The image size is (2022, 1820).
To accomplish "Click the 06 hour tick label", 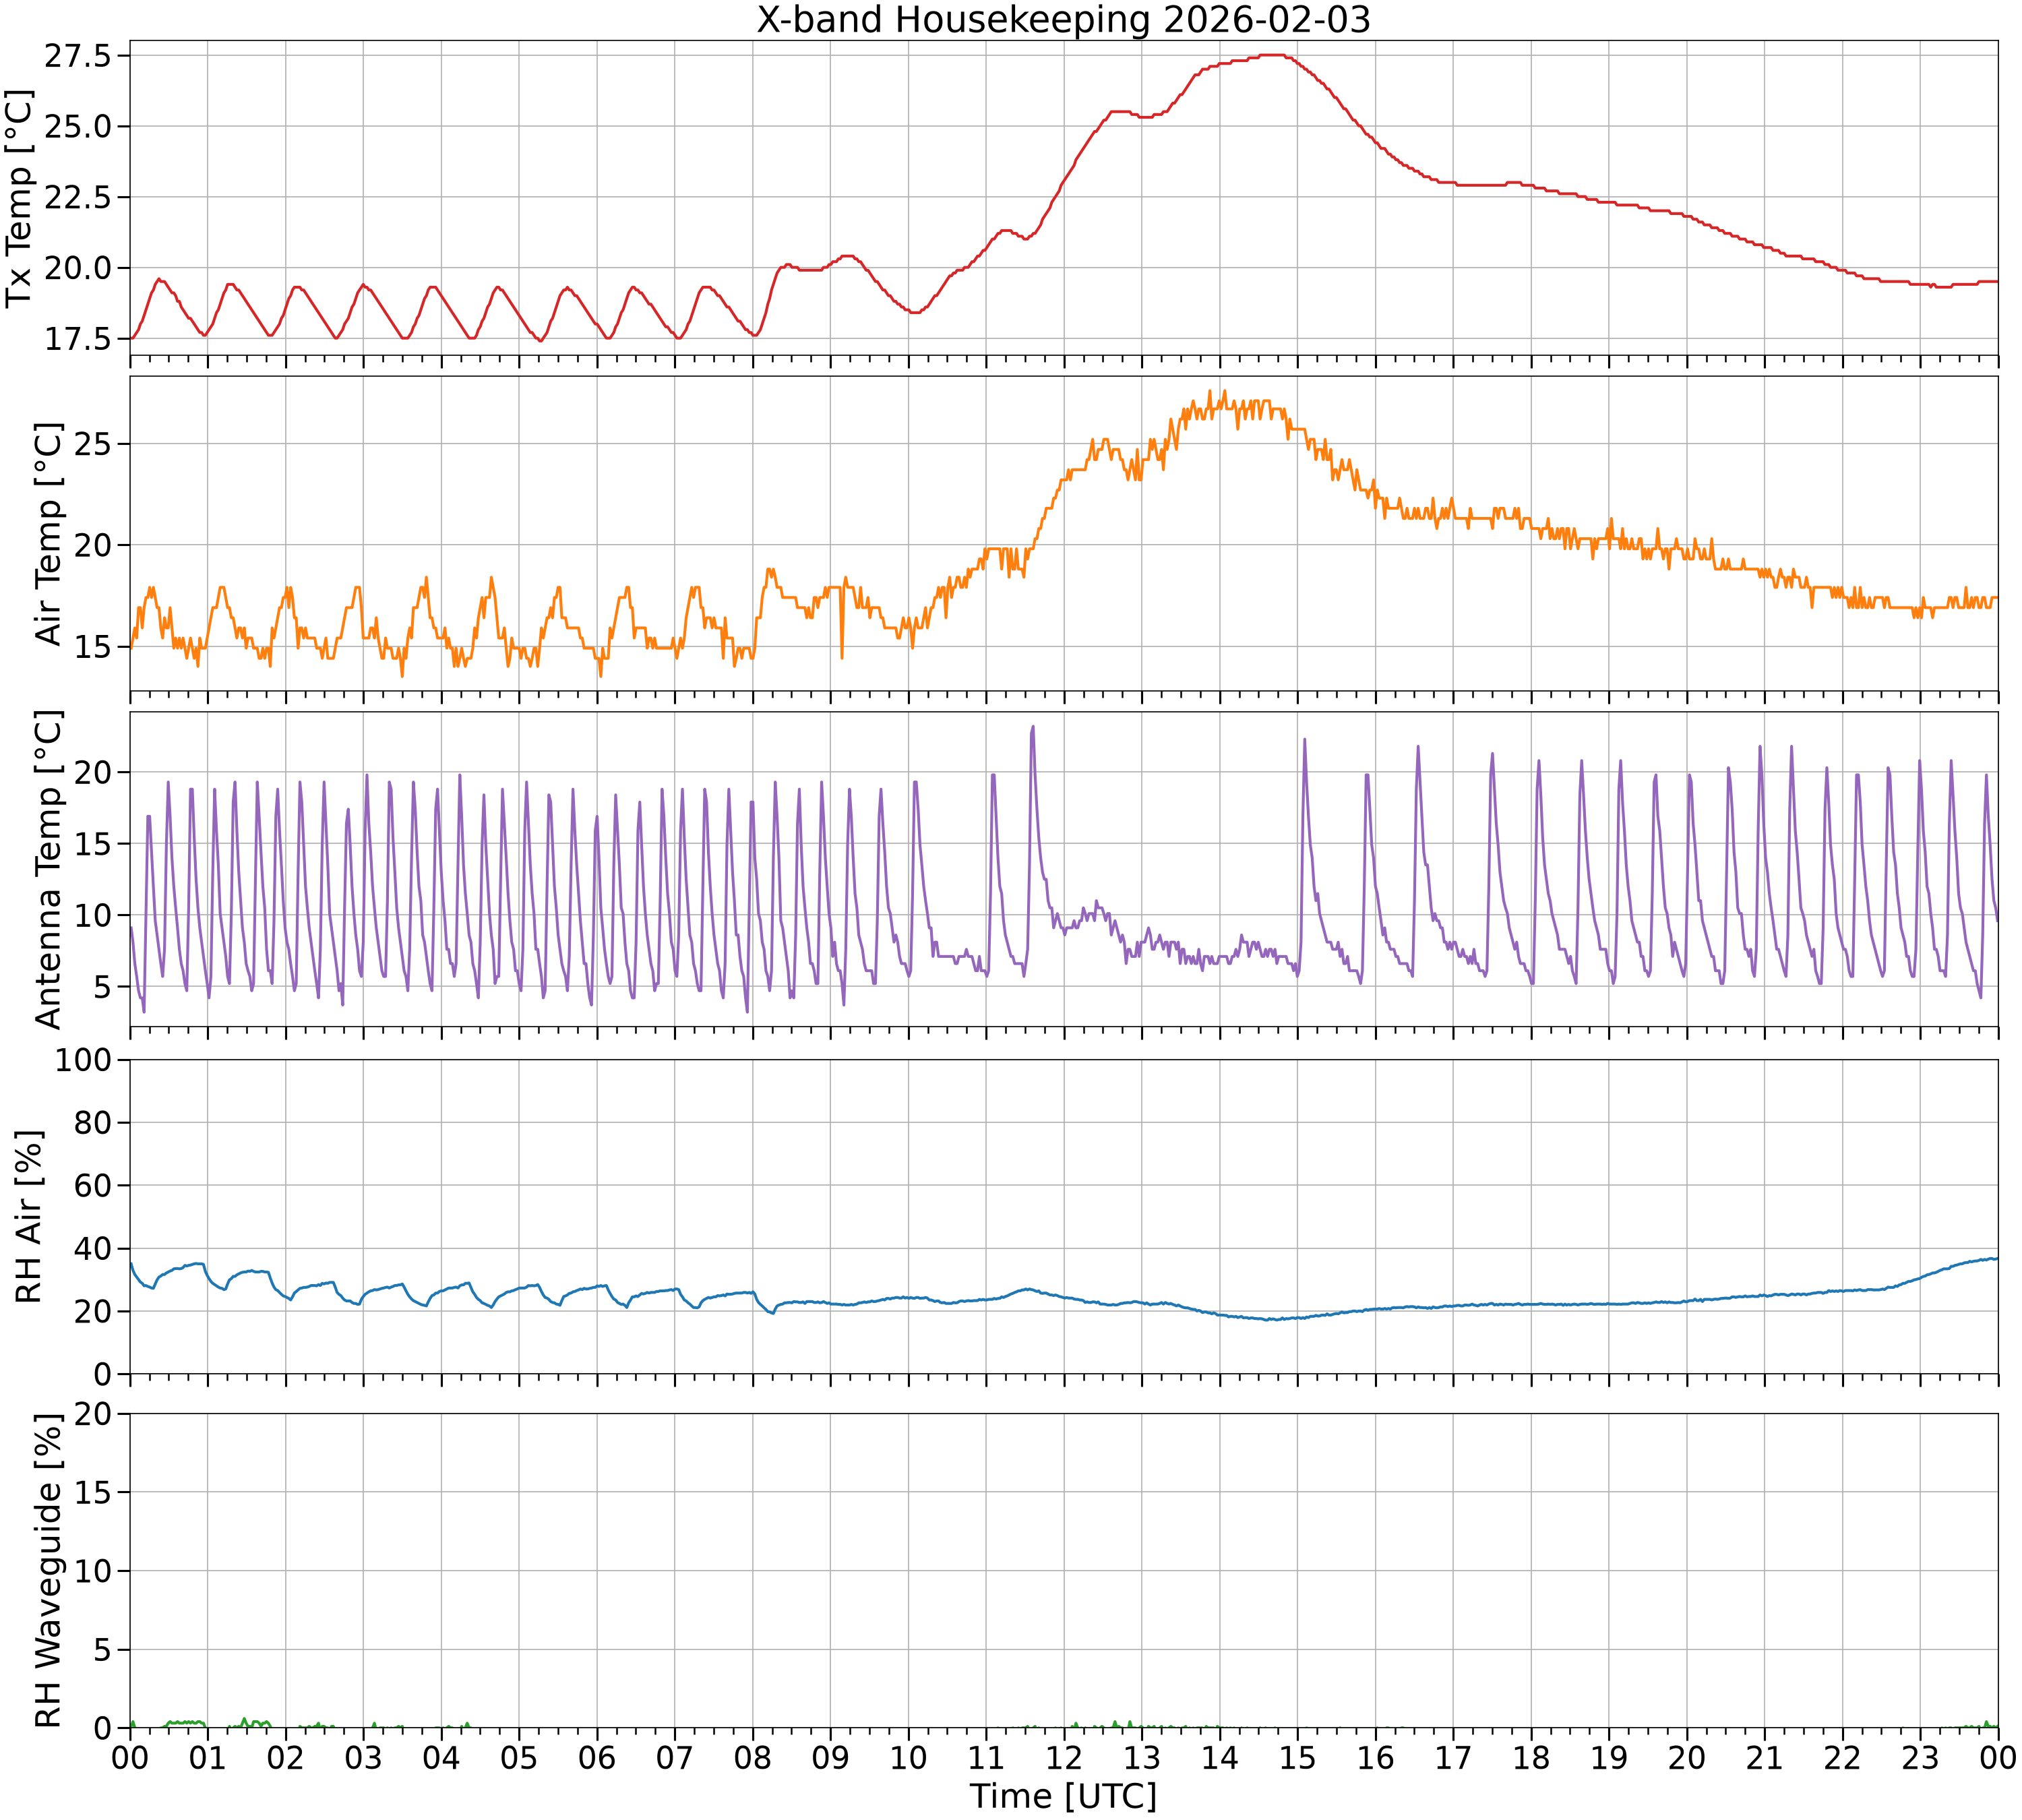I will pos(597,1757).
